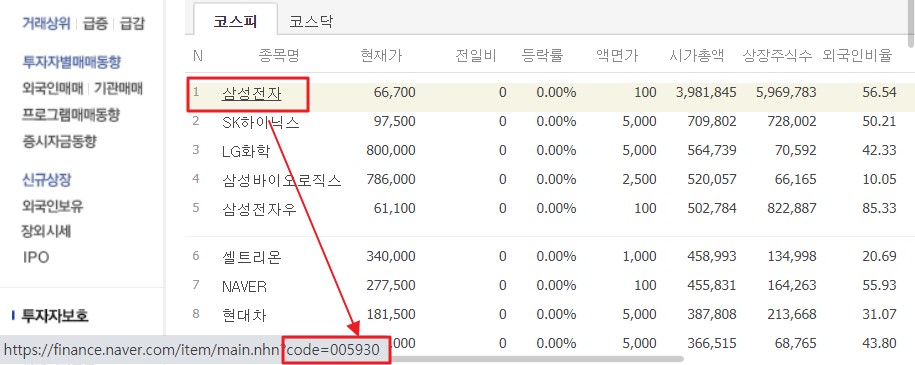The image size is (915, 365).
Task: Open the 투자자보호 section
Action: click(54, 316)
